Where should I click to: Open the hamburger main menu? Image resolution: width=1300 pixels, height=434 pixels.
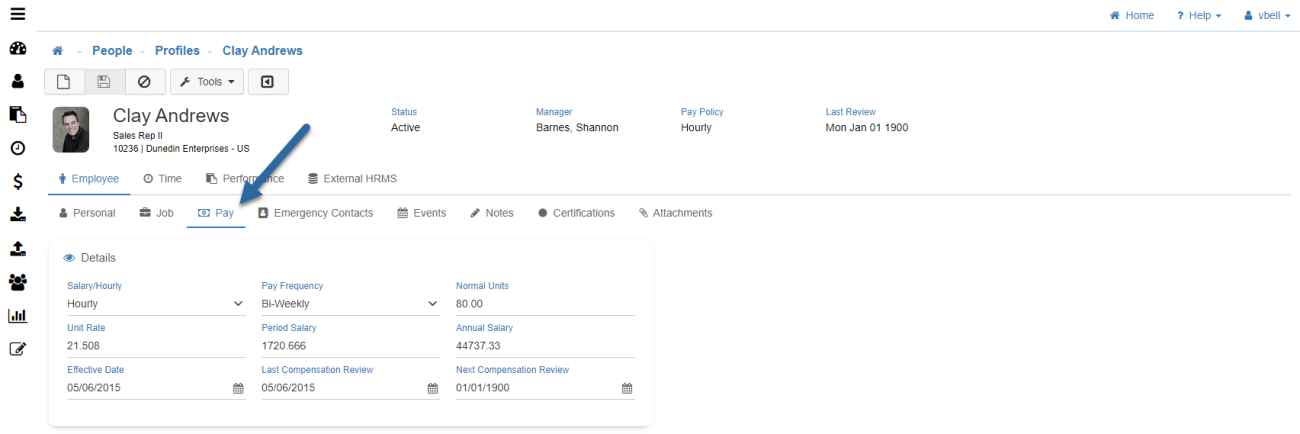tap(17, 15)
